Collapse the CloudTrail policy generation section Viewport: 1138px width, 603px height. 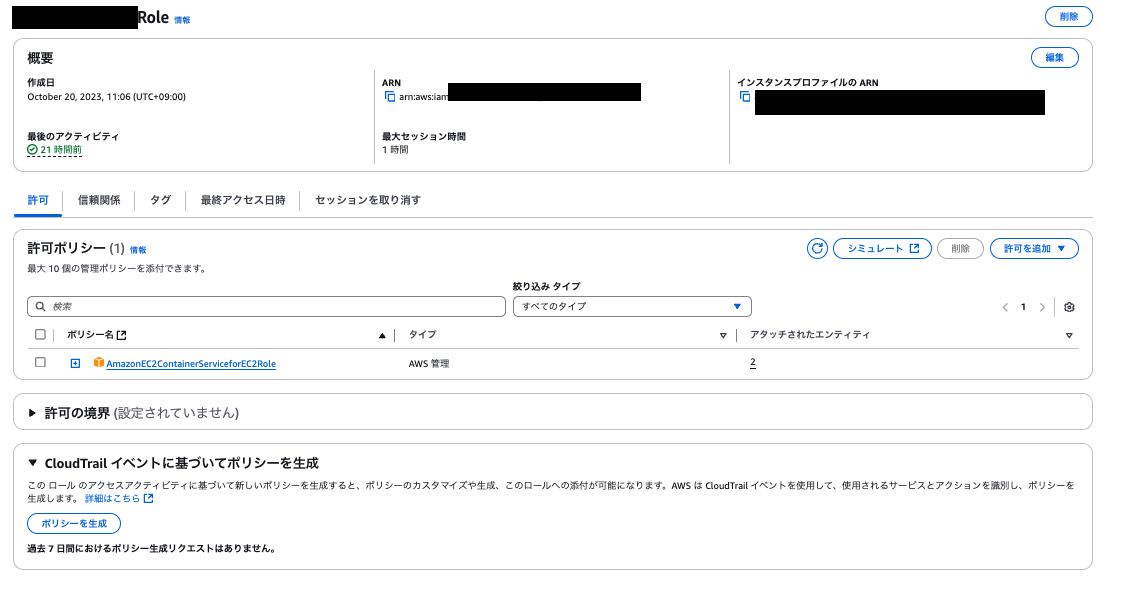33,462
